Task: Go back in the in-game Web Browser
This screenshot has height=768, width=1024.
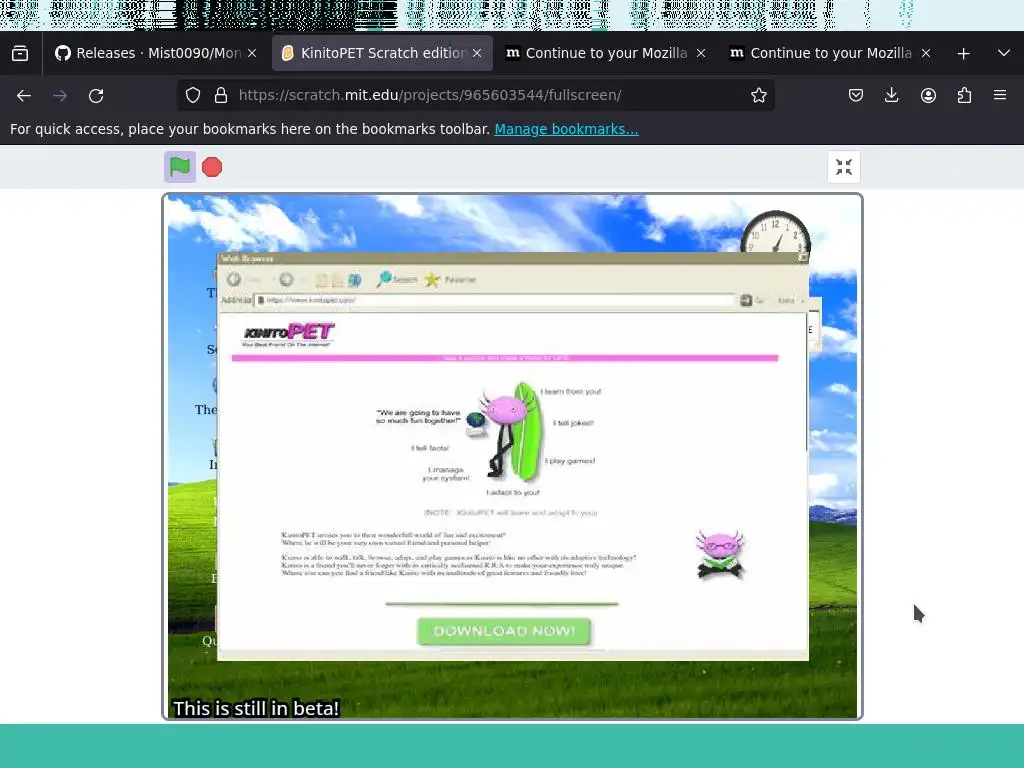Action: [234, 280]
